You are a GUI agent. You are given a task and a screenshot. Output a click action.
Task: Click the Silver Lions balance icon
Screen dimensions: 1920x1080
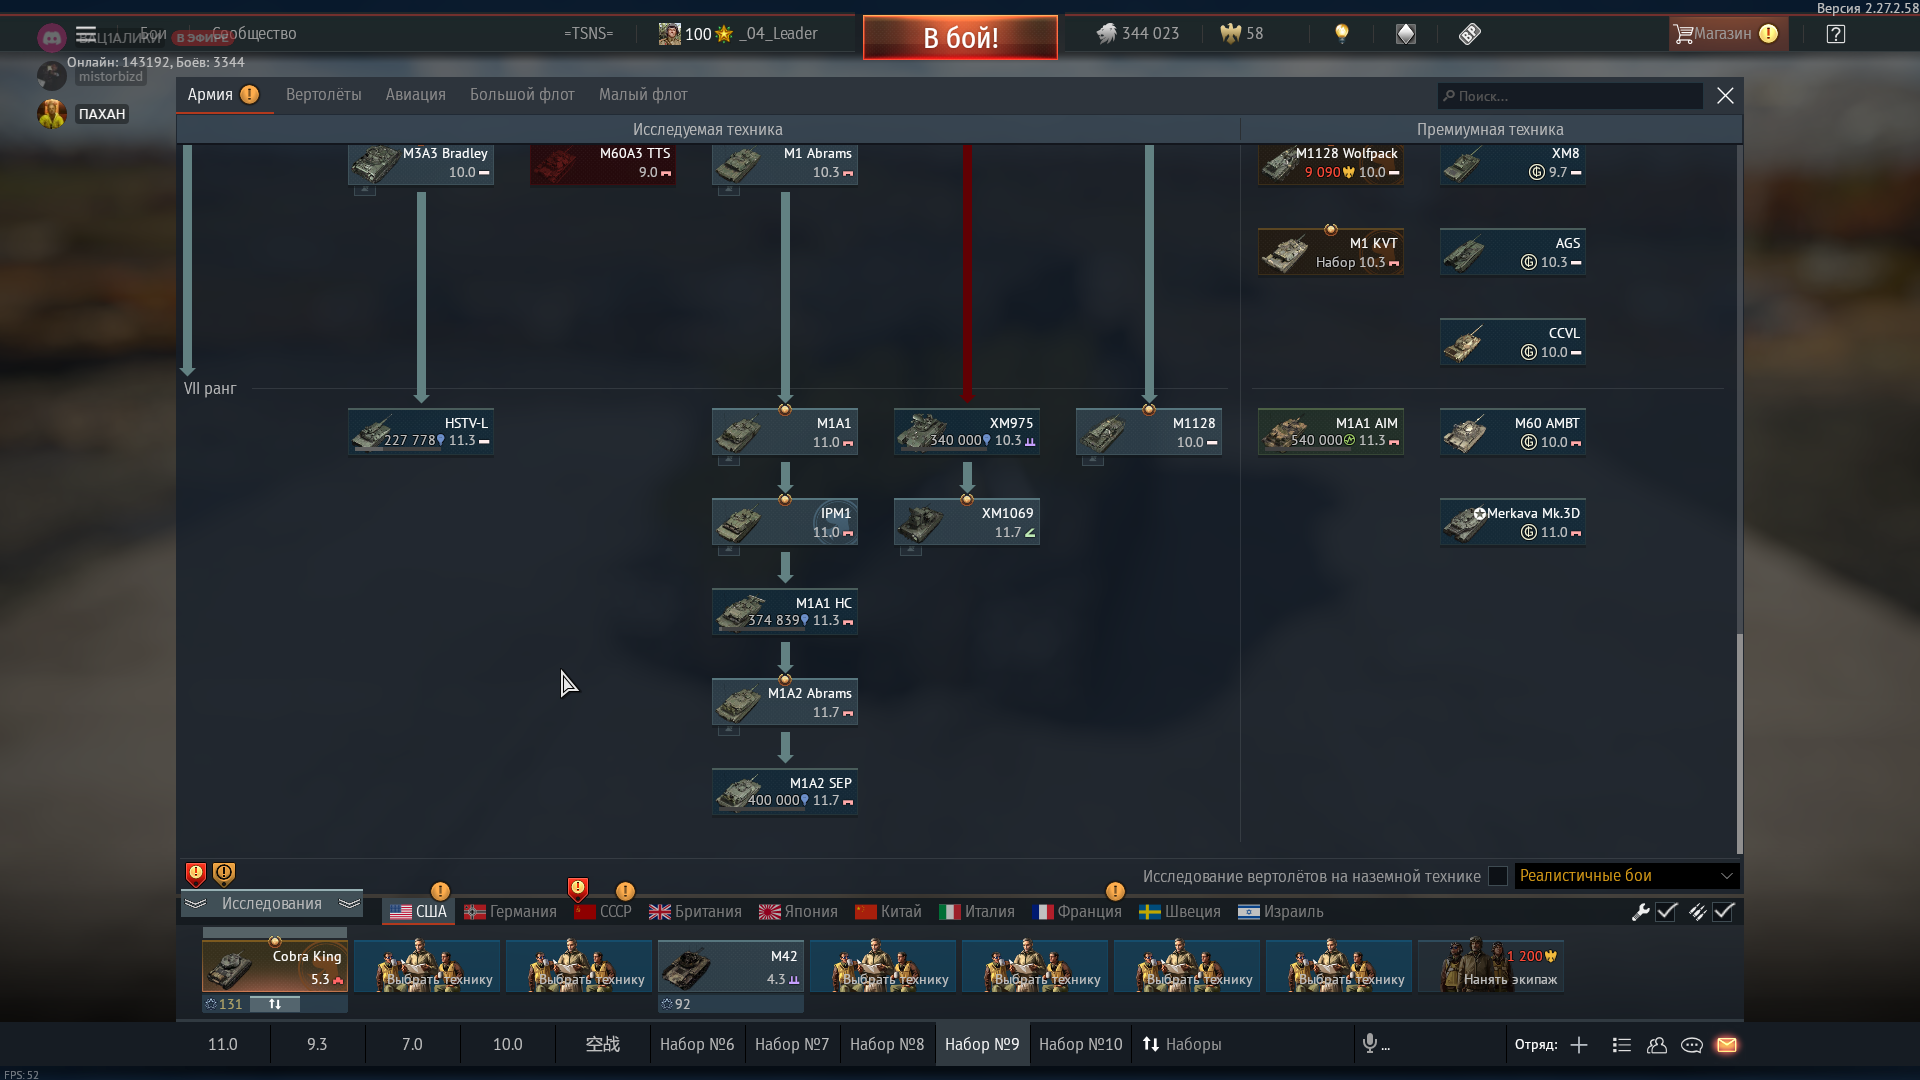coord(1106,33)
